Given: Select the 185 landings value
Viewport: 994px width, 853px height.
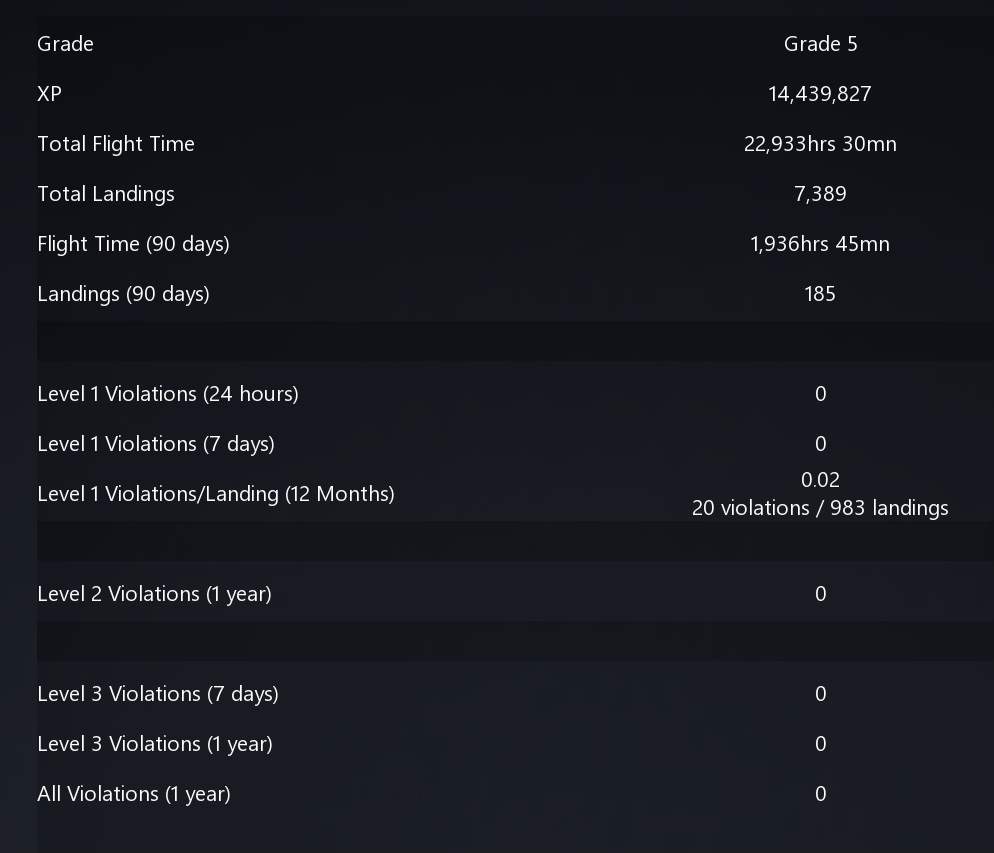Looking at the screenshot, I should (x=820, y=294).
